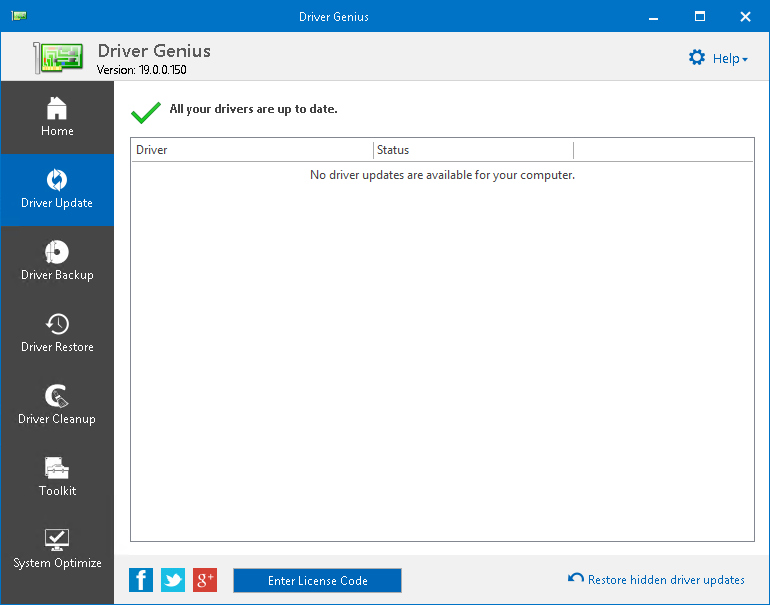The image size is (770, 605).
Task: Share on Google Plus icon
Action: click(x=205, y=580)
